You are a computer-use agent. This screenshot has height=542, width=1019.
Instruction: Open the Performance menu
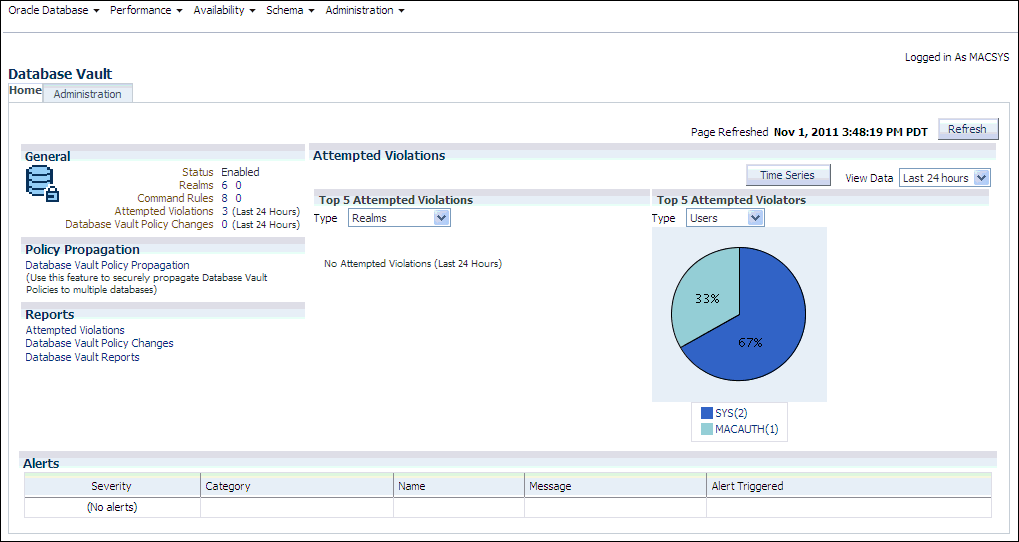146,10
